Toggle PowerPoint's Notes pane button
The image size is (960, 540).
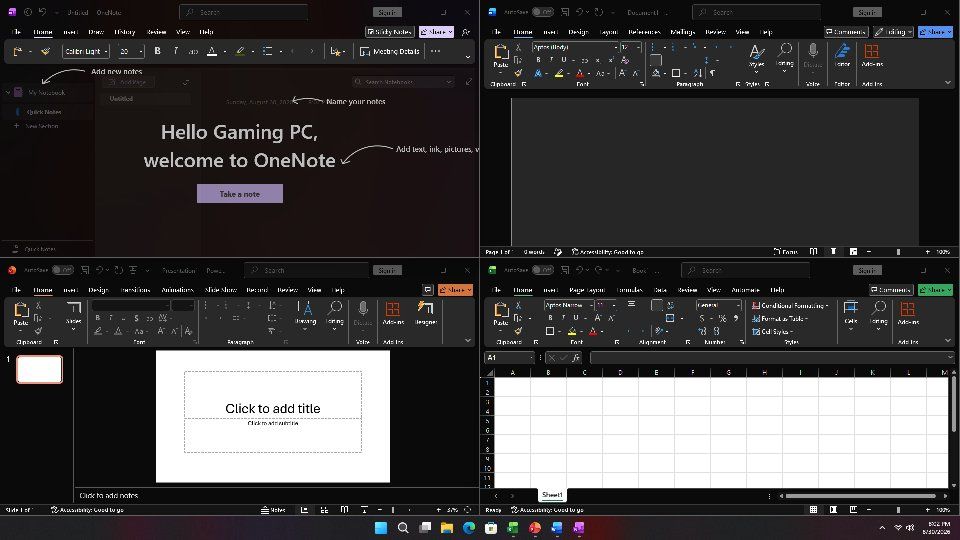[x=273, y=509]
